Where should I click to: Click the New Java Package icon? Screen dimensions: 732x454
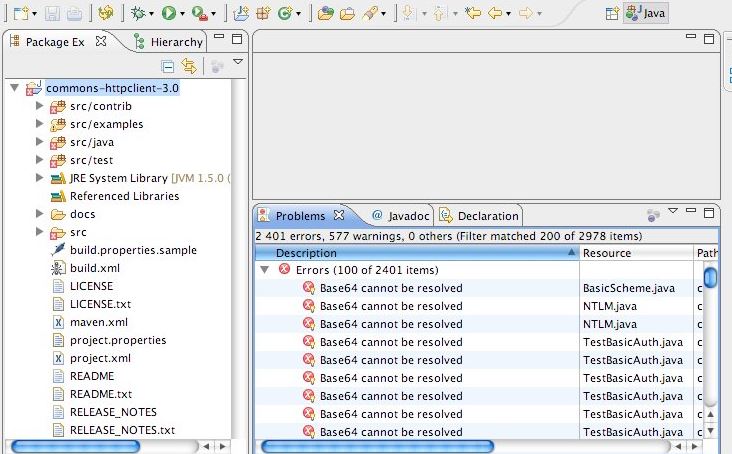263,13
